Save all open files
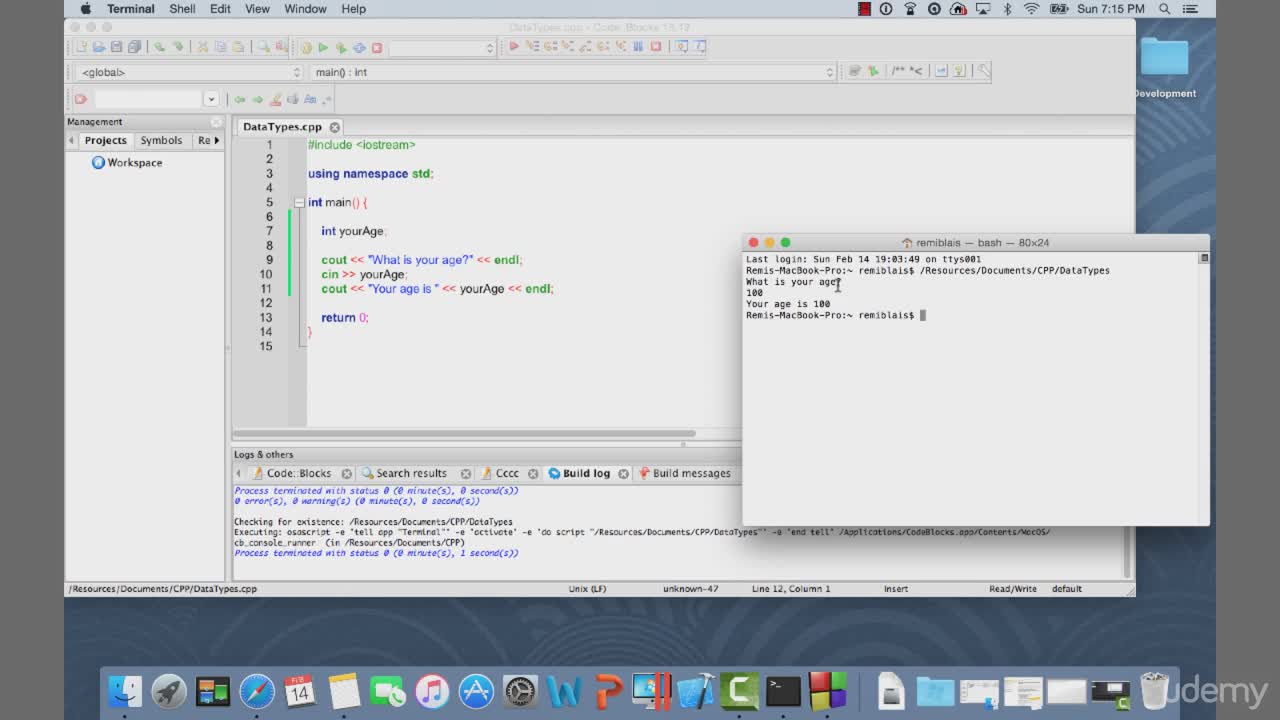 point(134,46)
